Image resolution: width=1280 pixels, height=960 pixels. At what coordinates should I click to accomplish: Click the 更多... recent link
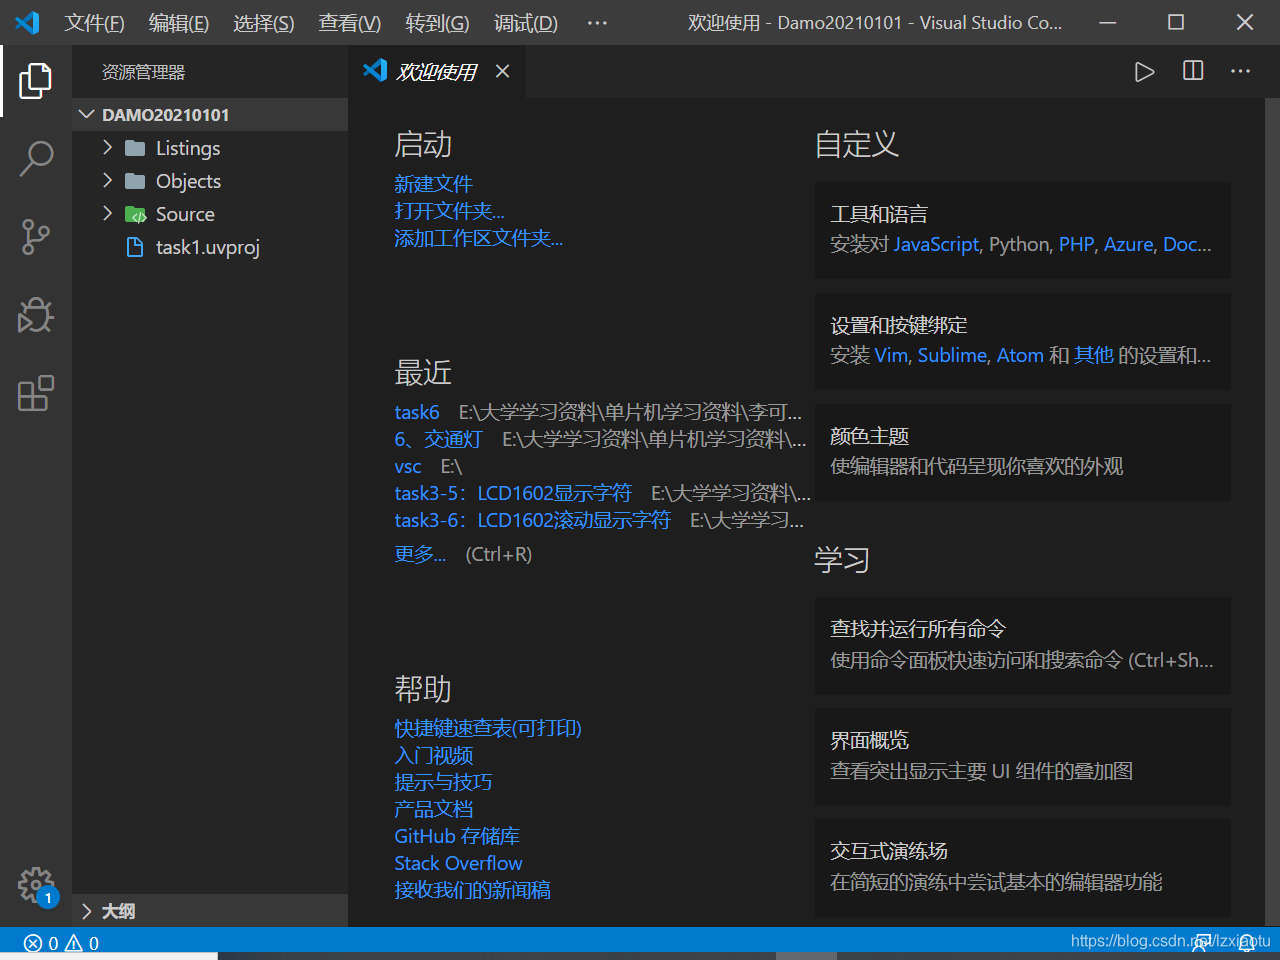click(420, 554)
